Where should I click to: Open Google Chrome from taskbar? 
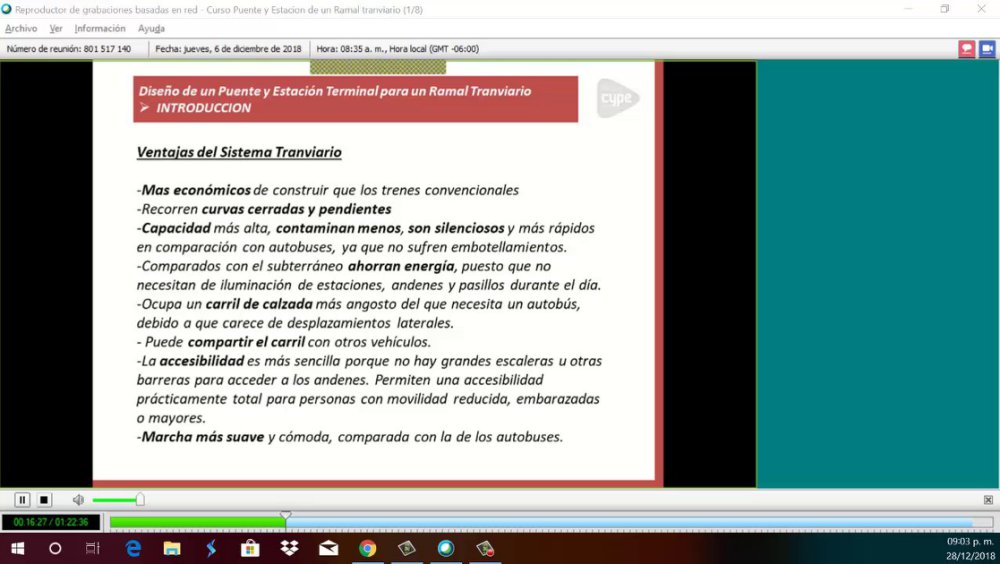pos(367,548)
